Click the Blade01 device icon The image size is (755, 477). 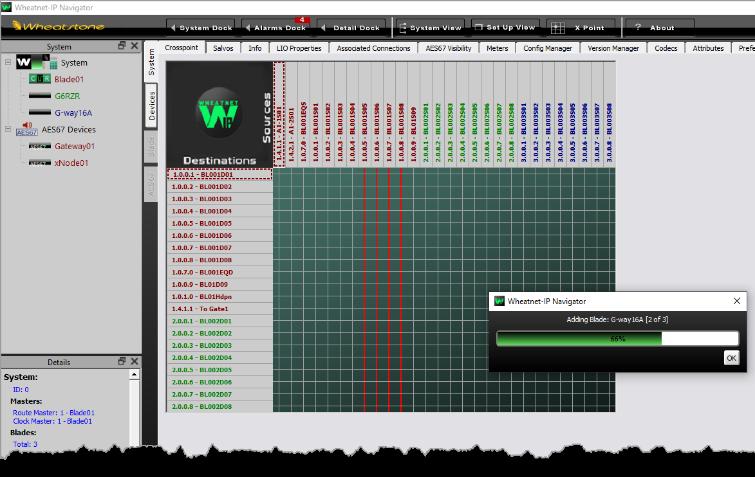click(39, 78)
